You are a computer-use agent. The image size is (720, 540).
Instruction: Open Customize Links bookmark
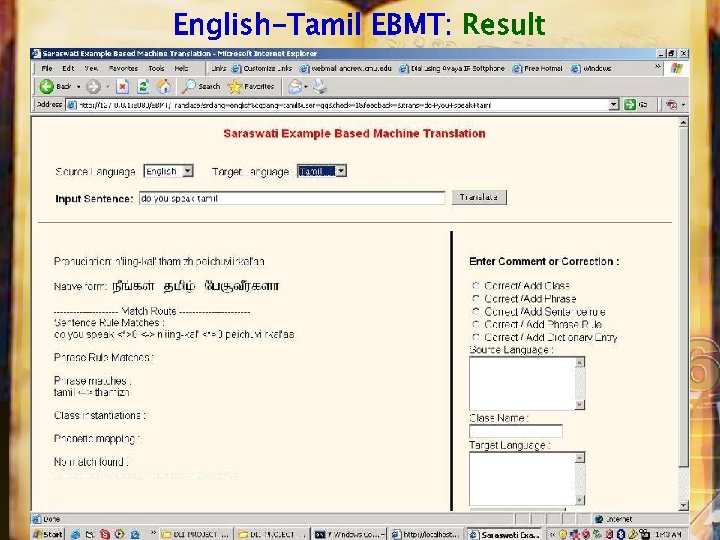pyautogui.click(x=262, y=68)
